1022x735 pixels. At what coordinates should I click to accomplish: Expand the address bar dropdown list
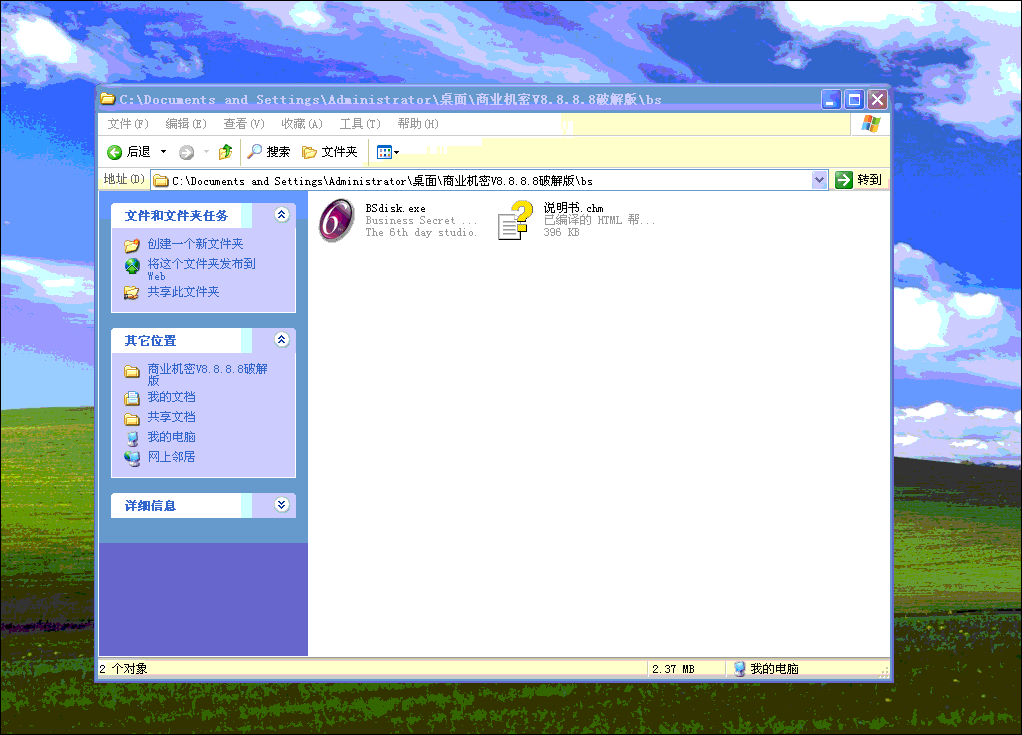click(819, 180)
